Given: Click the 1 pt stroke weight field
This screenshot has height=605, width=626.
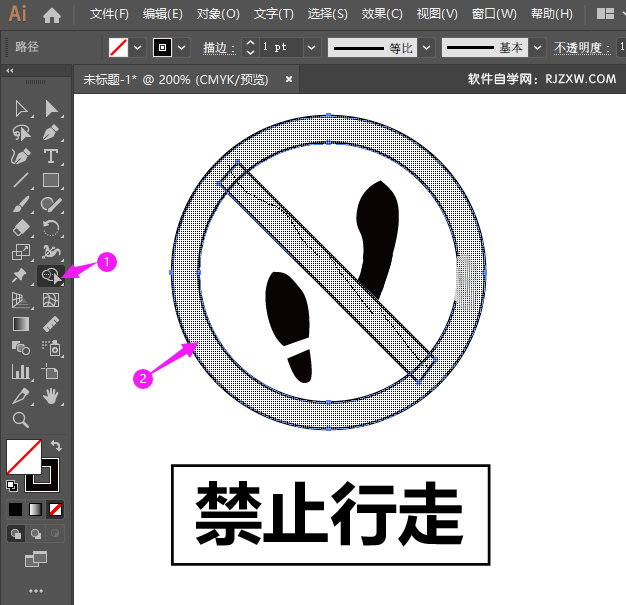Looking at the screenshot, I should (x=281, y=48).
